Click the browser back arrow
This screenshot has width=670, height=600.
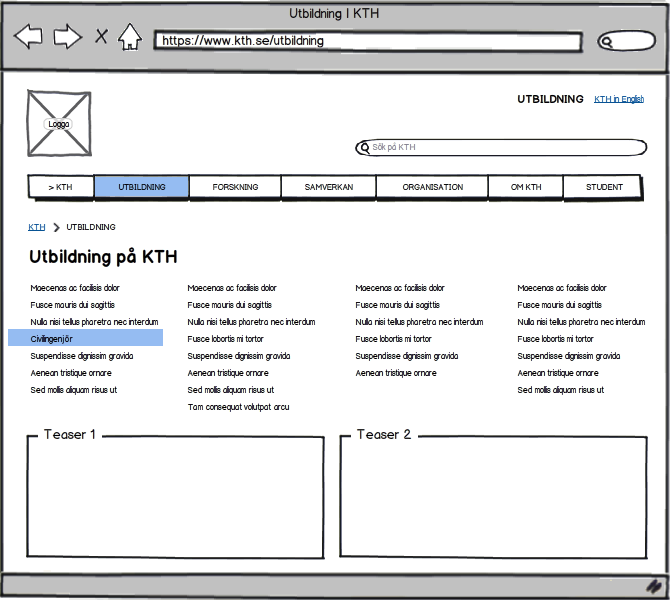tap(28, 36)
